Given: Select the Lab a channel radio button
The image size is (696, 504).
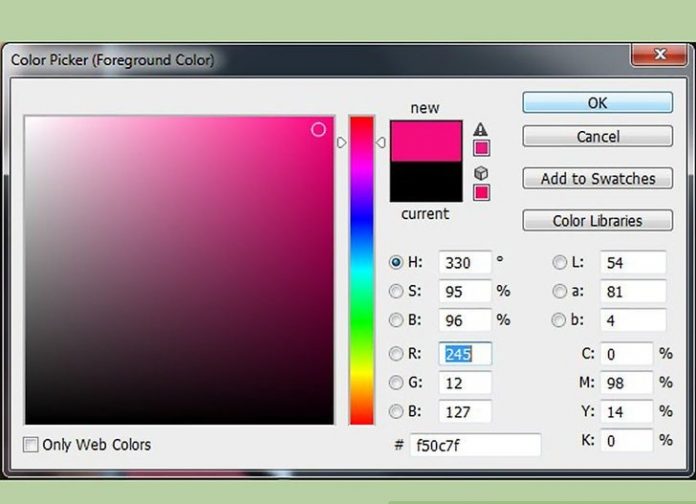Looking at the screenshot, I should pyautogui.click(x=559, y=291).
